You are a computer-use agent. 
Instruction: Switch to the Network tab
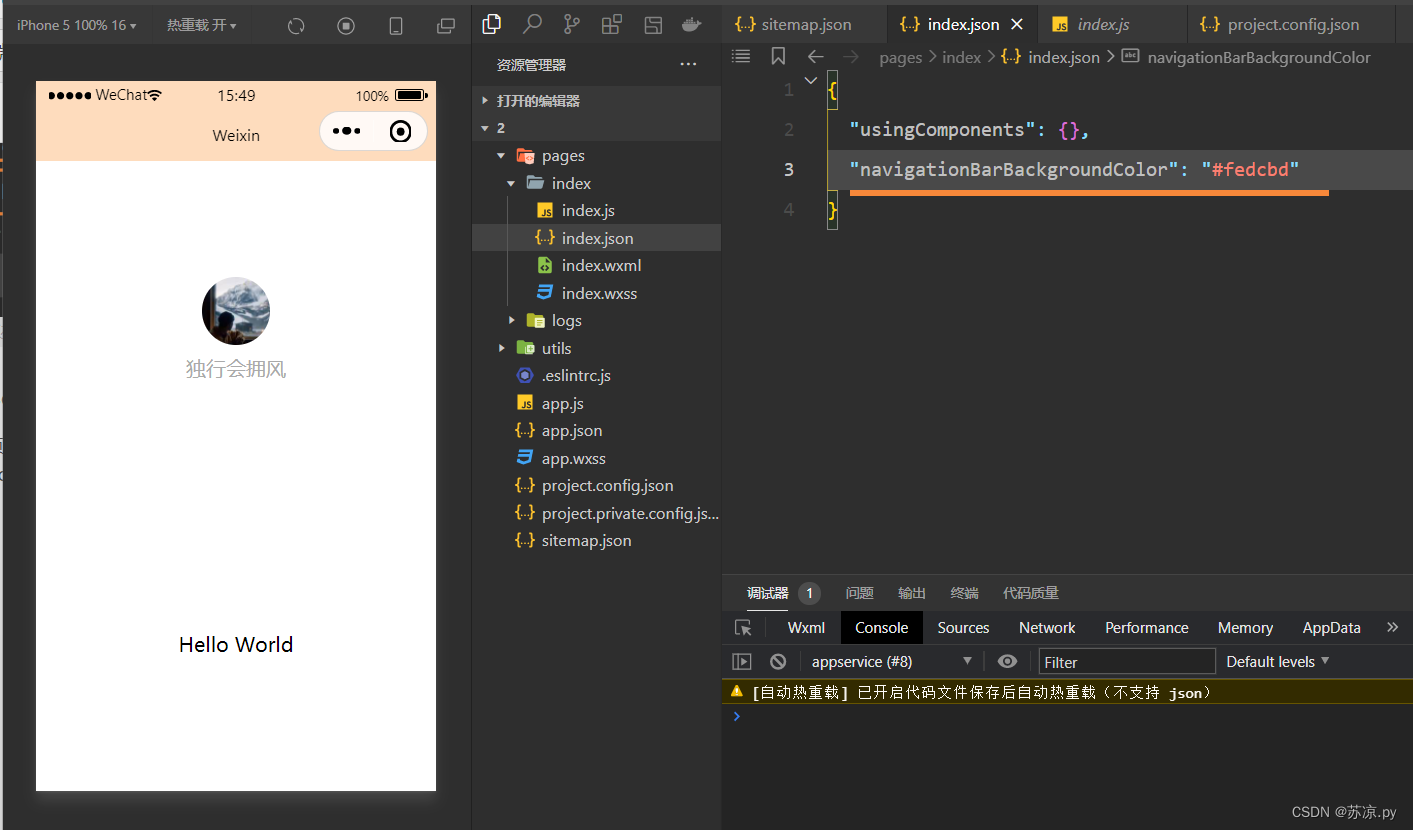tap(1046, 628)
